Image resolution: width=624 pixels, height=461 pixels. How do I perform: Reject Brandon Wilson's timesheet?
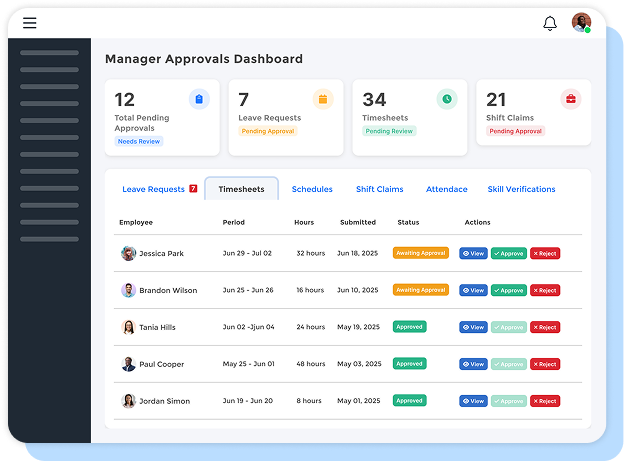click(545, 290)
